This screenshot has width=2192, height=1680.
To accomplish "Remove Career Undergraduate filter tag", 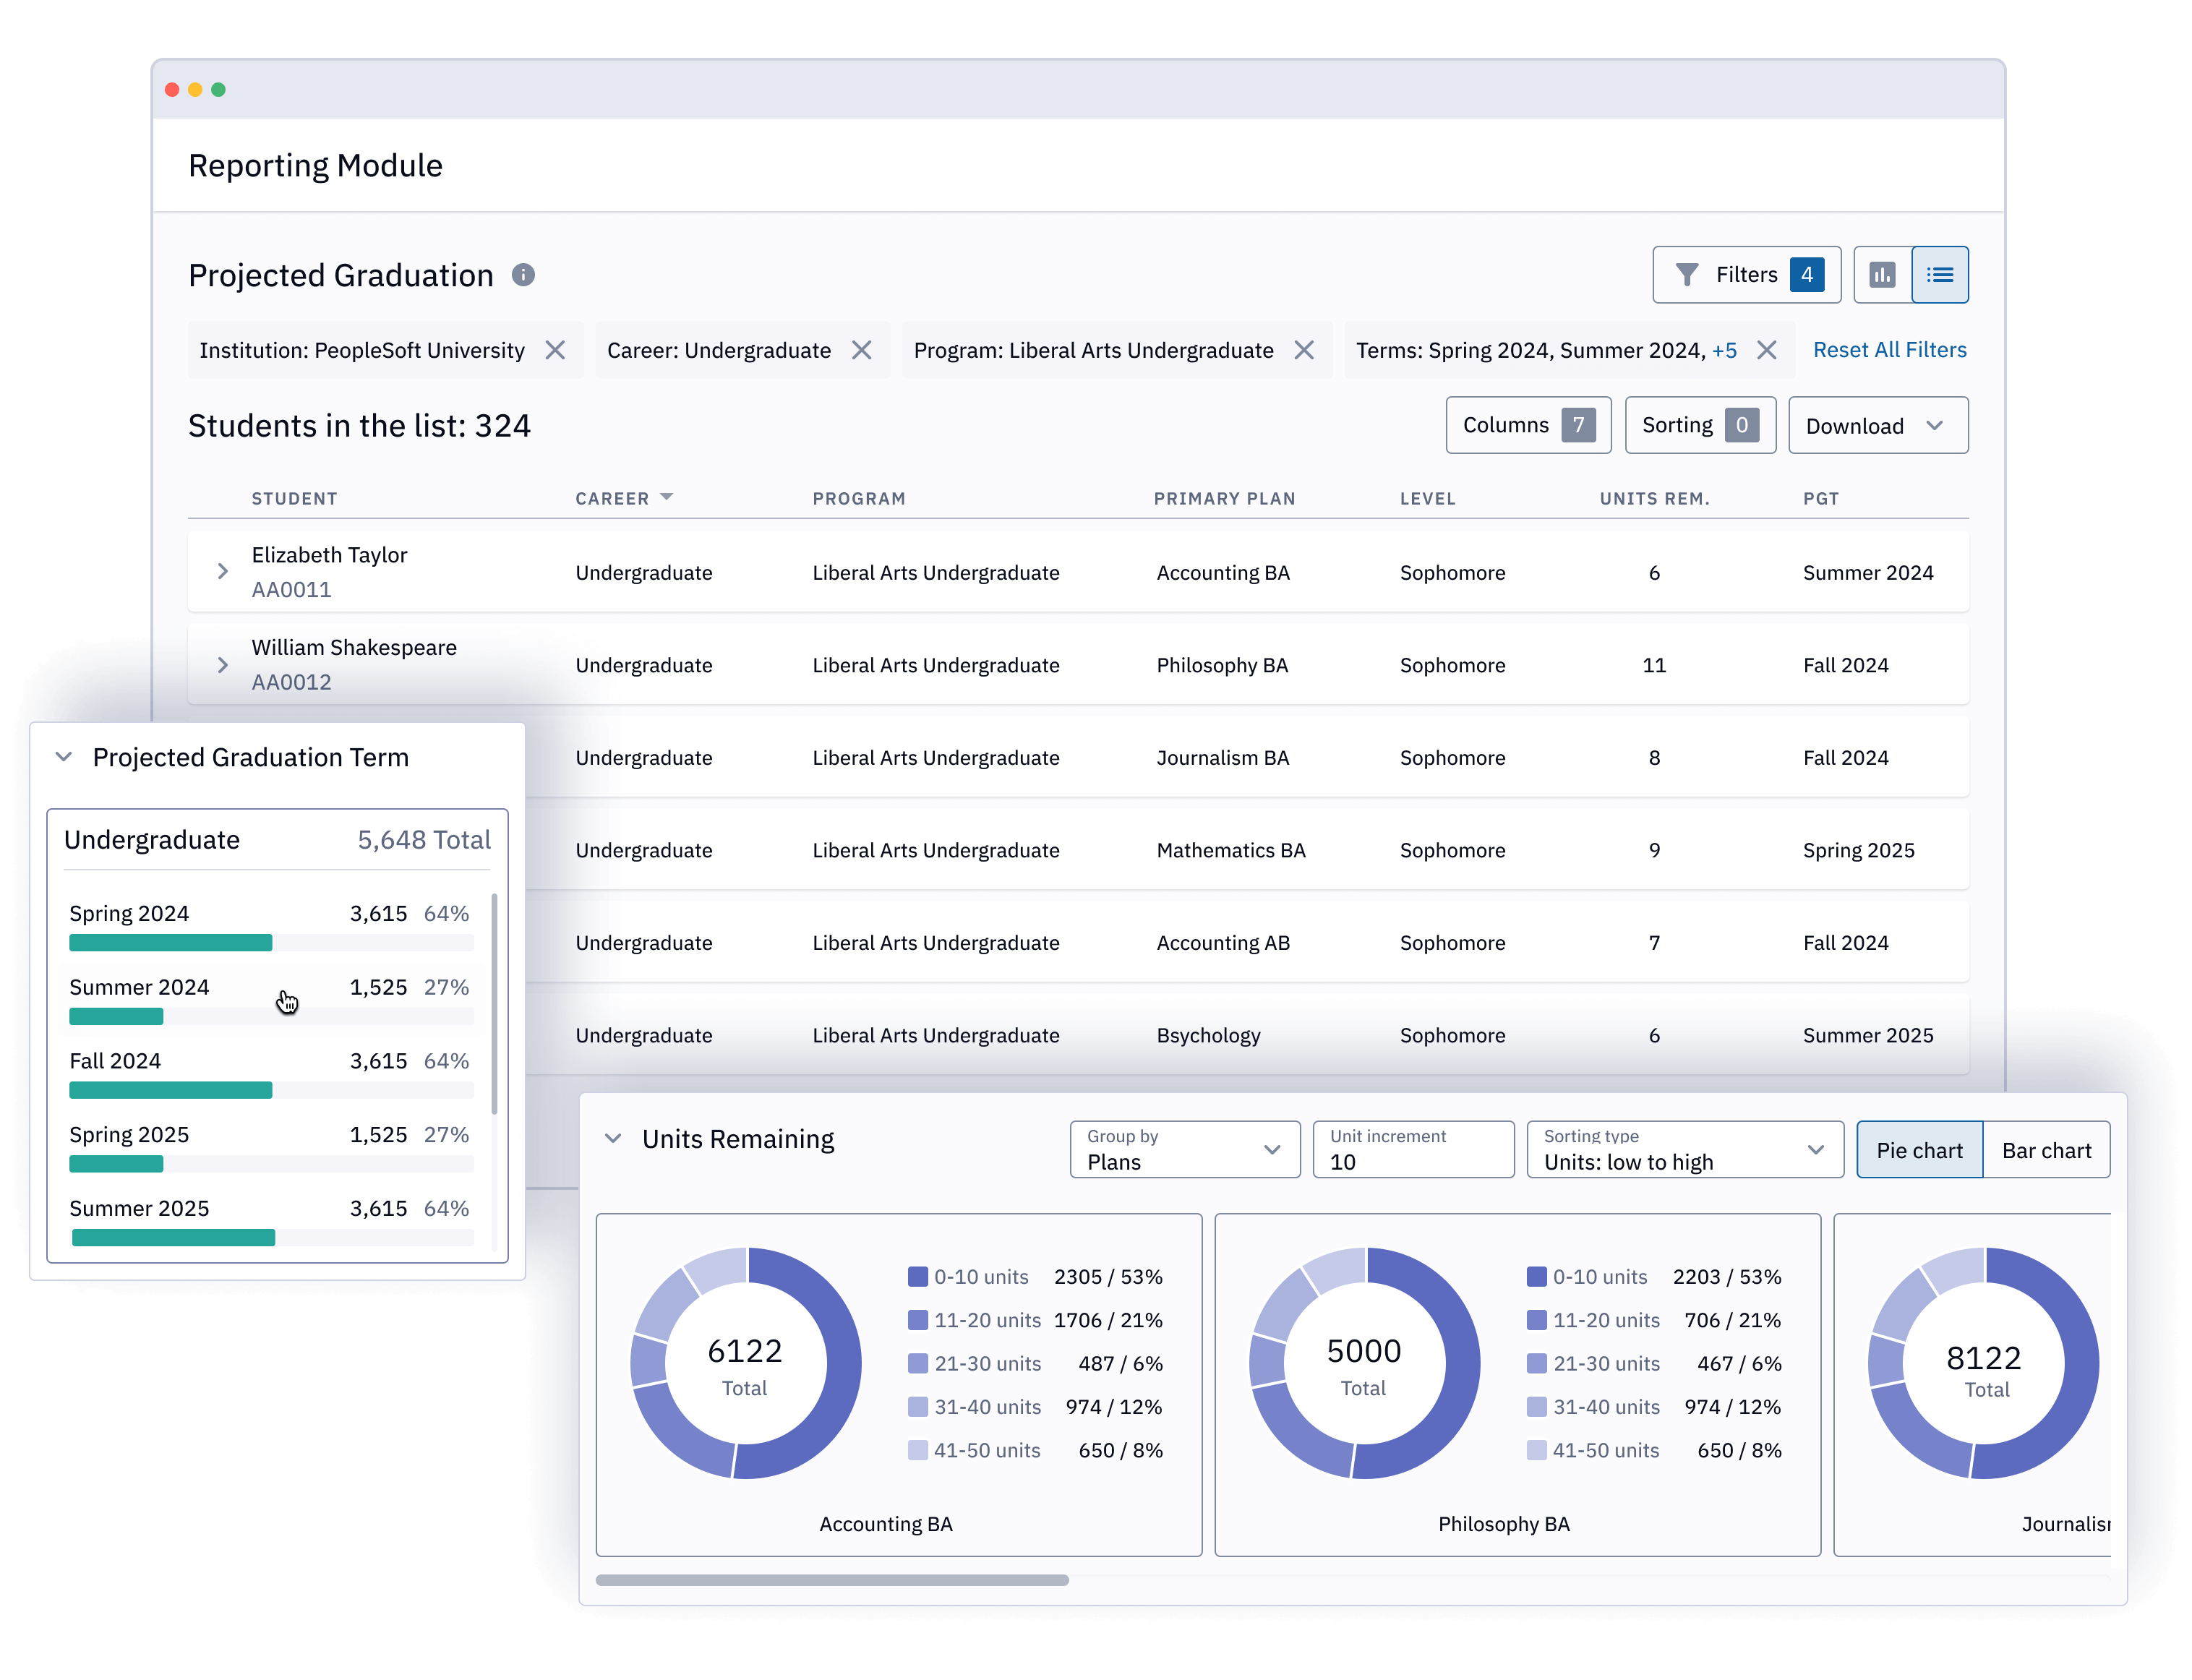I will (865, 348).
